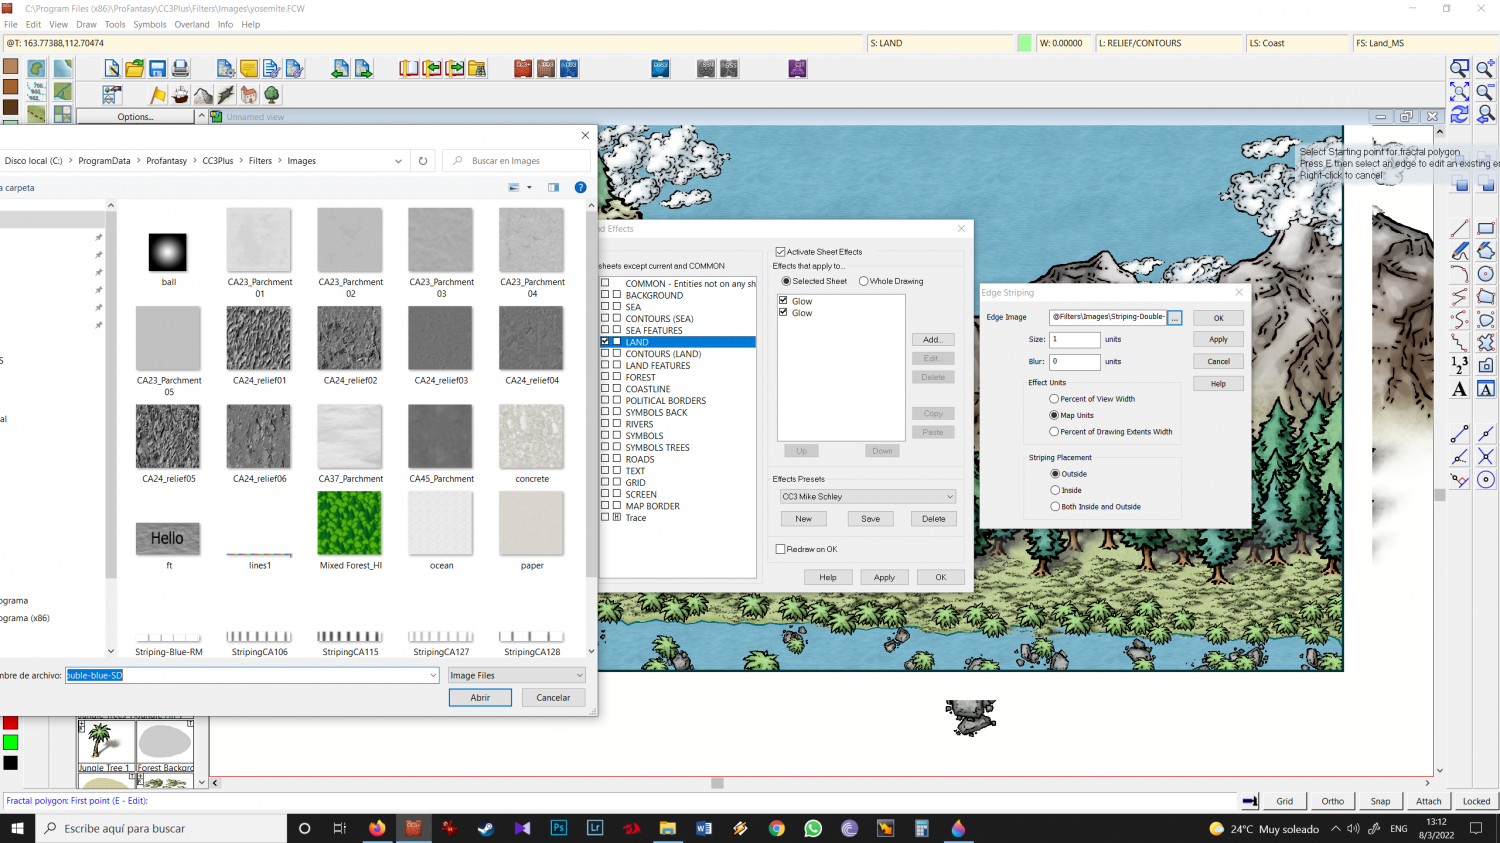Screen dimensions: 1500x843
Task: Toggle Activate Sheet Effects checkbox
Action: pyautogui.click(x=781, y=252)
